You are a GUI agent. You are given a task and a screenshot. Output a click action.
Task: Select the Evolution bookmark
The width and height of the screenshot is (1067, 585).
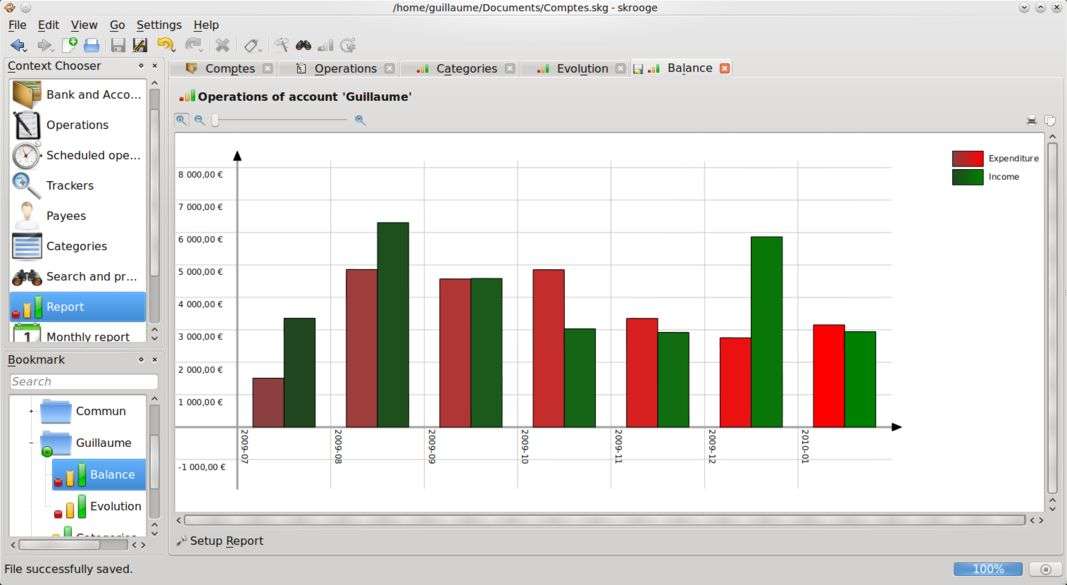click(x=115, y=506)
